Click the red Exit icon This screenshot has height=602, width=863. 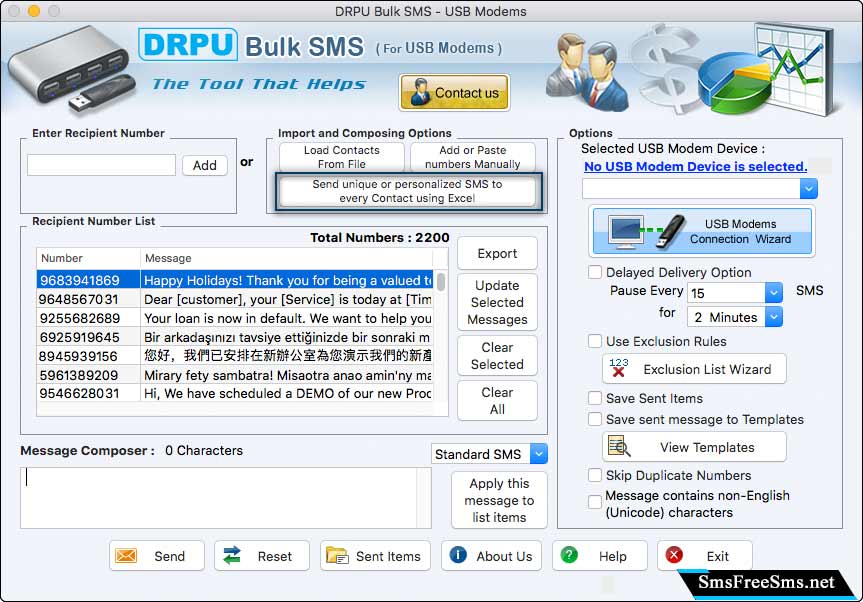675,556
